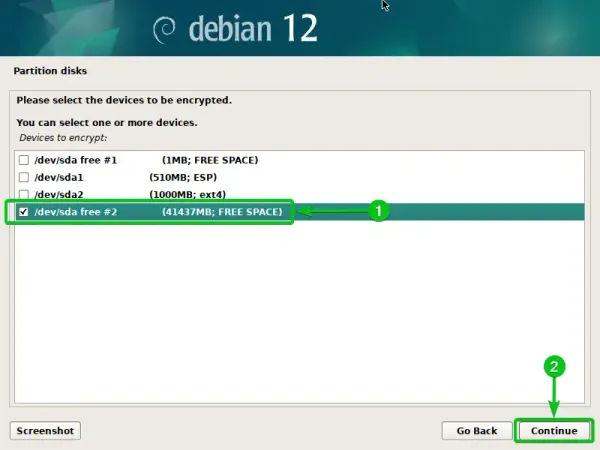The image size is (600, 450).
Task: Go Back to the previous step
Action: [476, 430]
